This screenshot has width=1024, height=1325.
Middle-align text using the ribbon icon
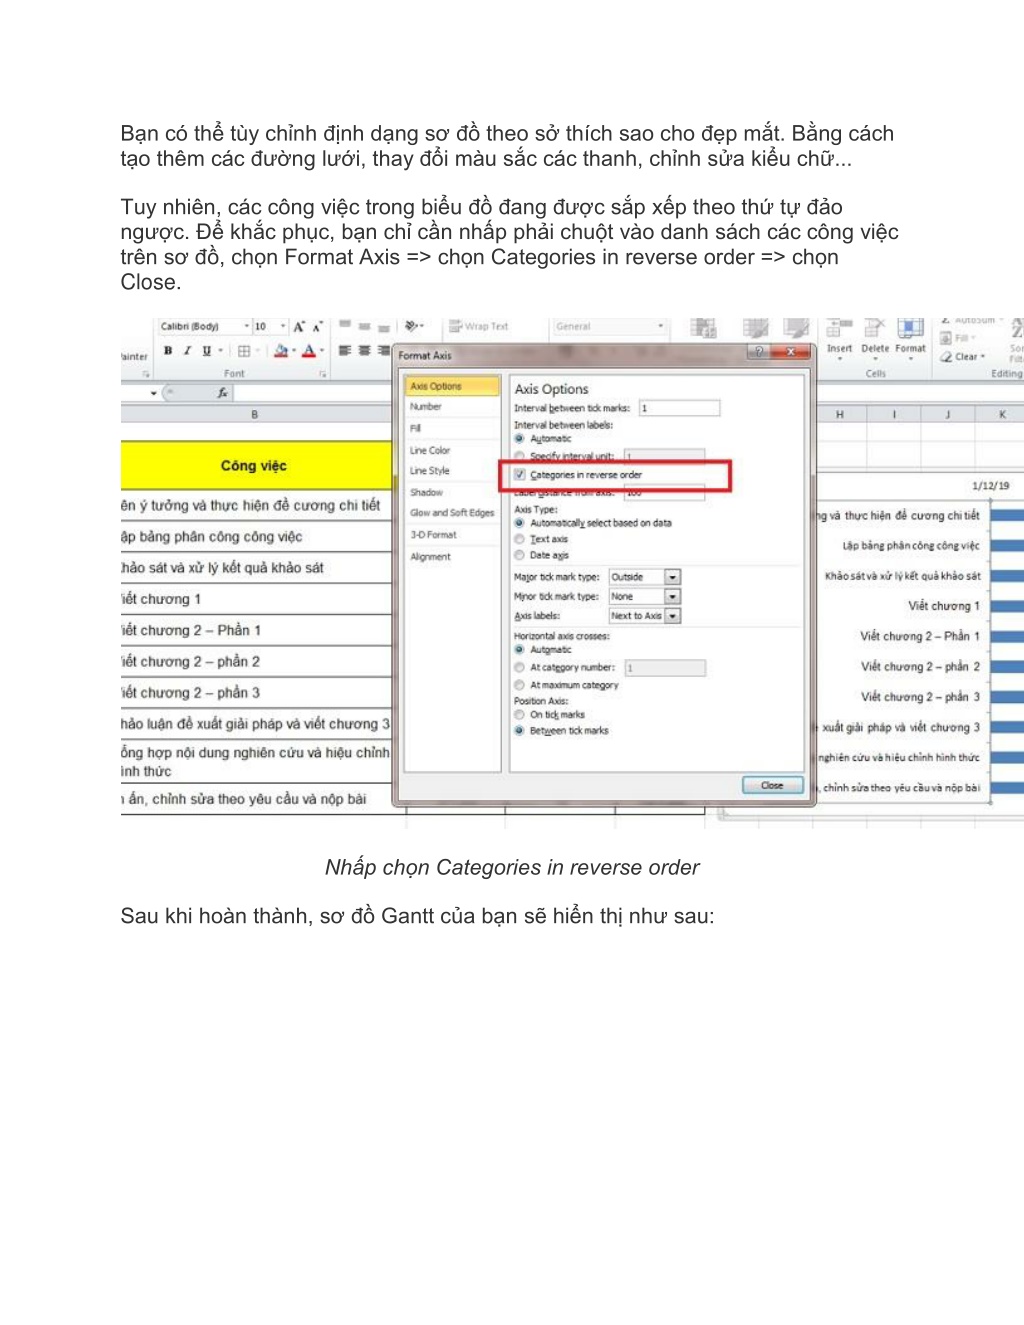[364, 326]
